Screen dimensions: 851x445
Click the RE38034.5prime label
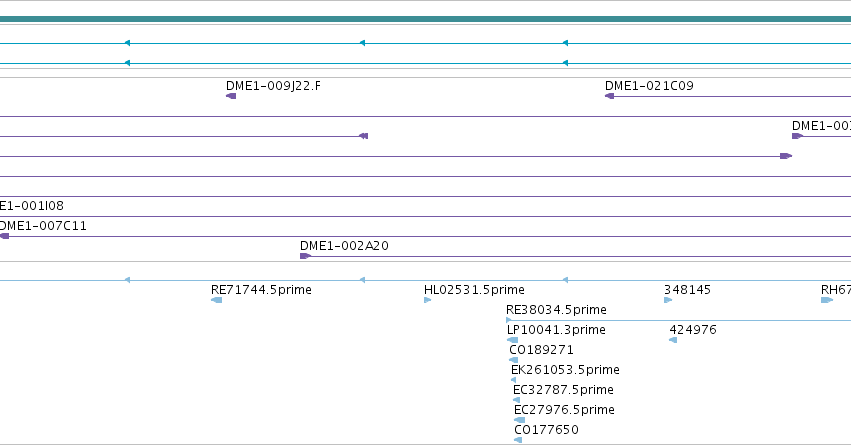point(556,310)
